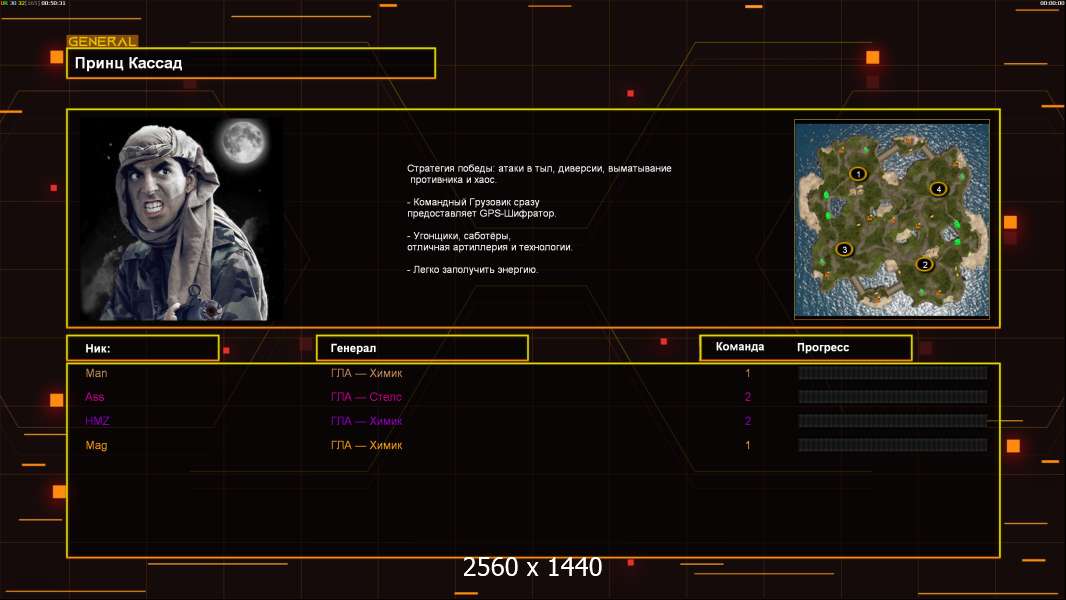Select player Man in the list
Screen dimensions: 1066x600
point(96,373)
